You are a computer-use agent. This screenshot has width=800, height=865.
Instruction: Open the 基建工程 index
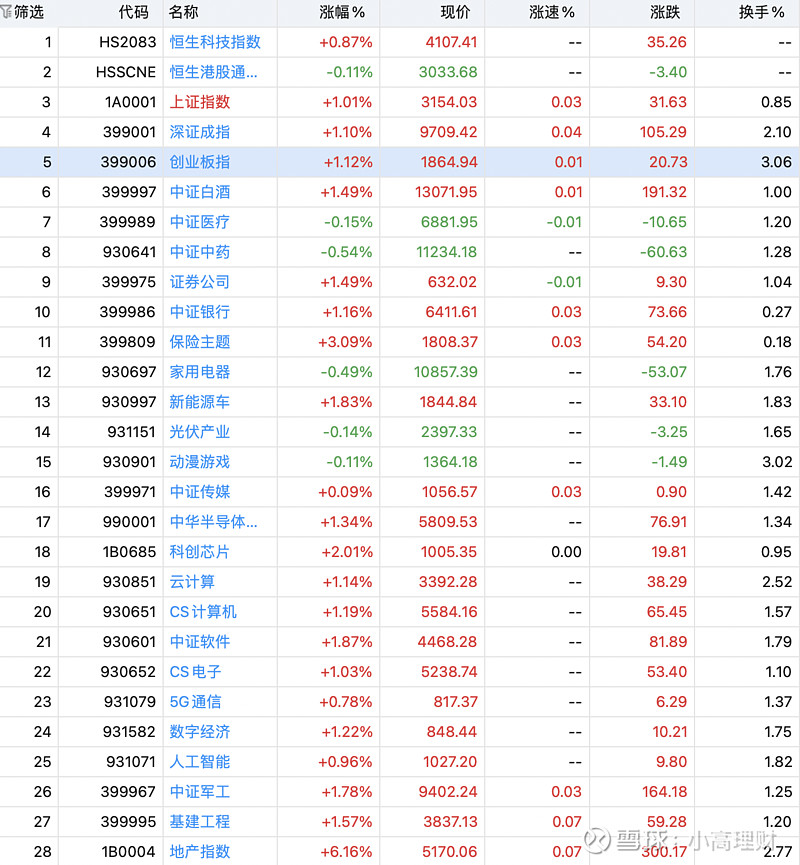(200, 821)
